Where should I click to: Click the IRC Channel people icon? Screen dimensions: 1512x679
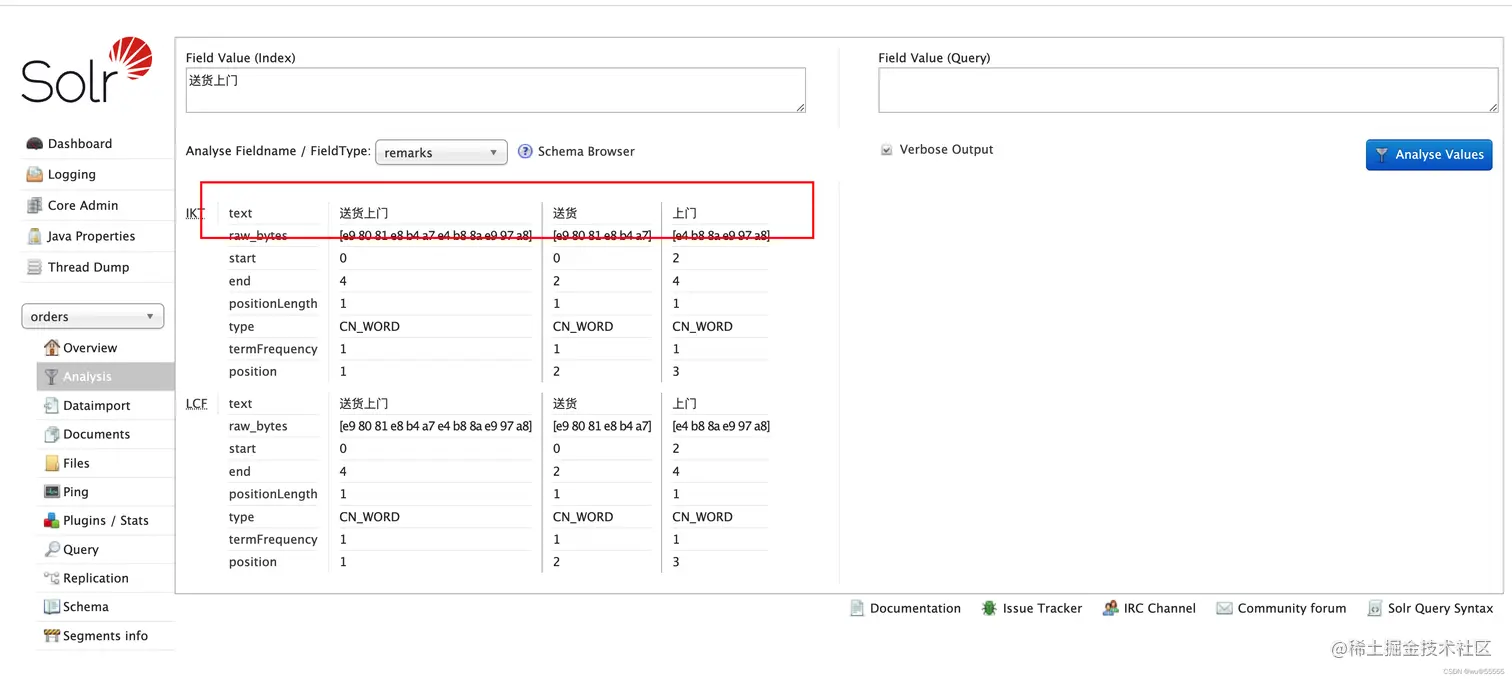[x=1110, y=608]
